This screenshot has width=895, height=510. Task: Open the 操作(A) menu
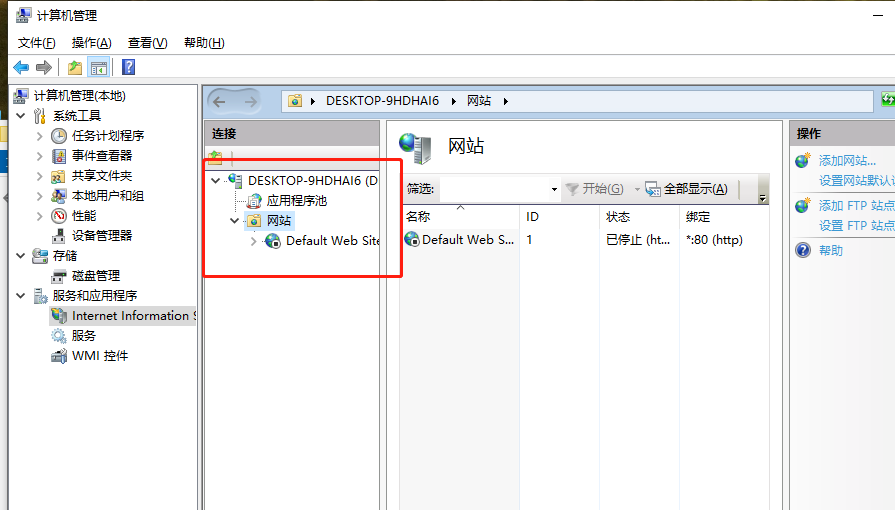click(x=91, y=43)
